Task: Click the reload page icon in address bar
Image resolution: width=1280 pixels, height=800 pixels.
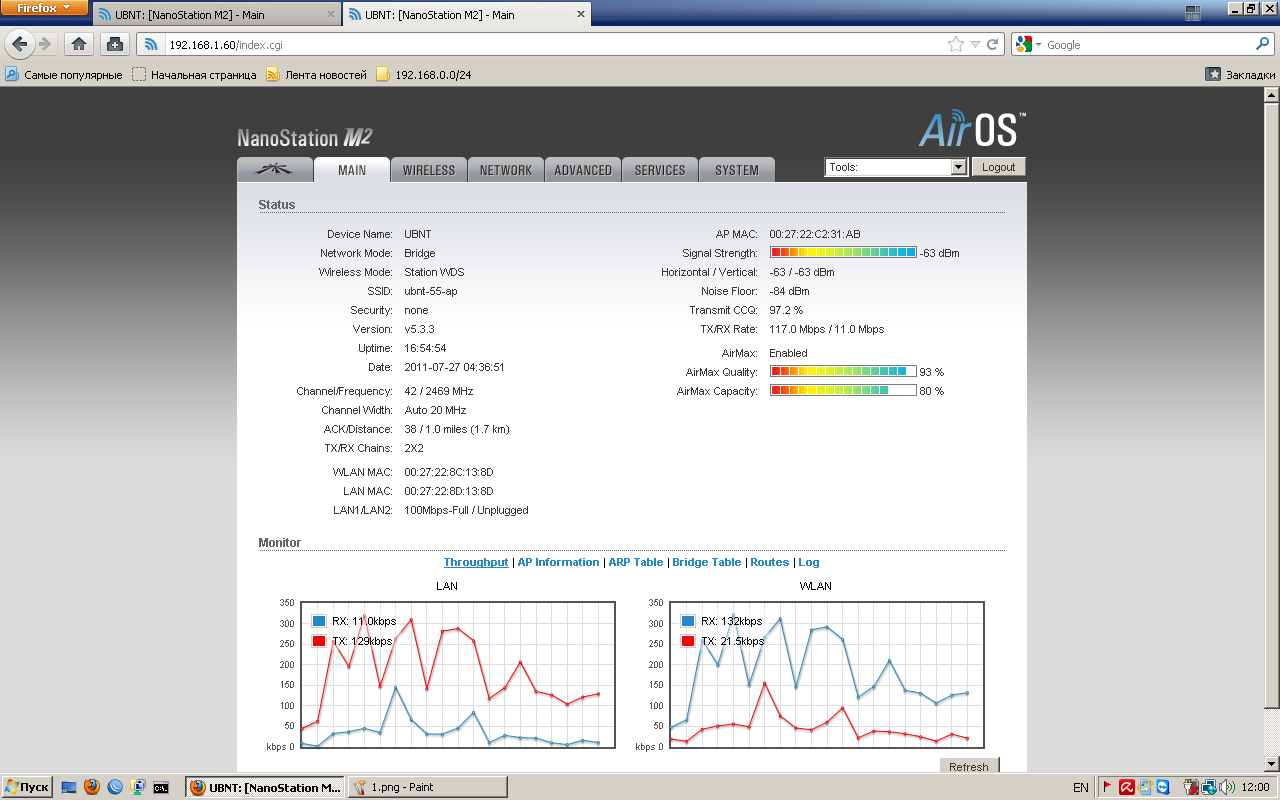Action: click(993, 44)
